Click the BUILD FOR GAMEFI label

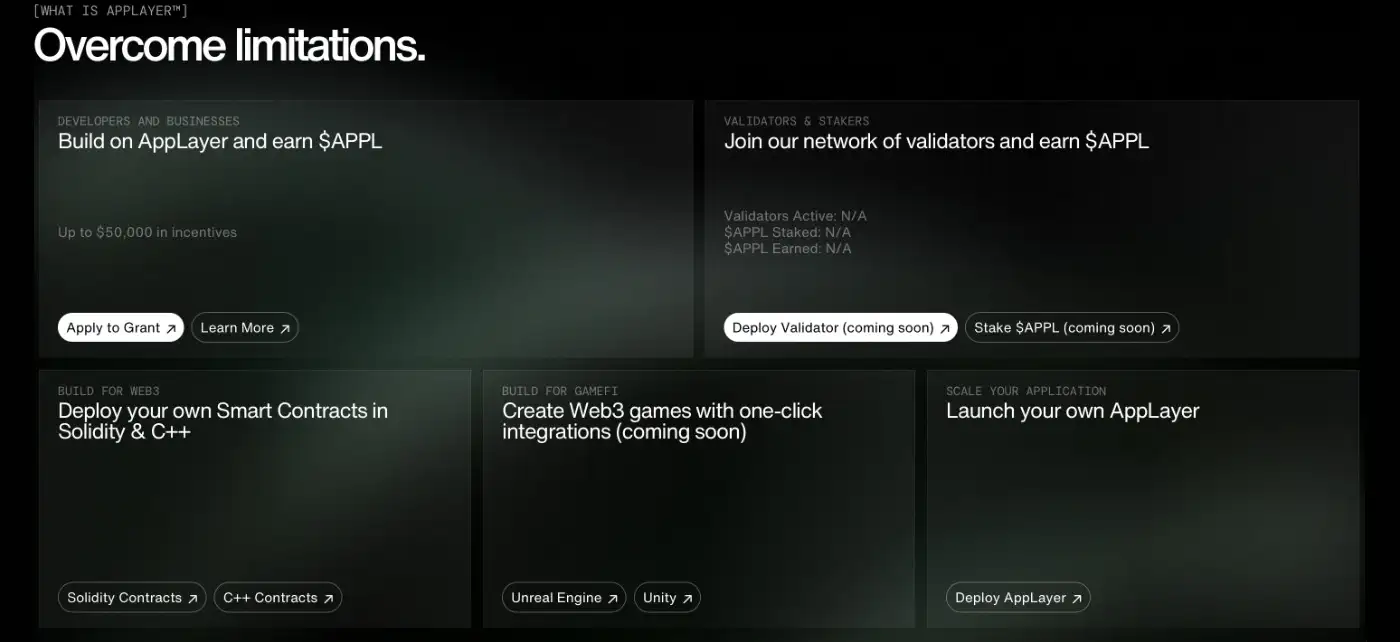562,391
